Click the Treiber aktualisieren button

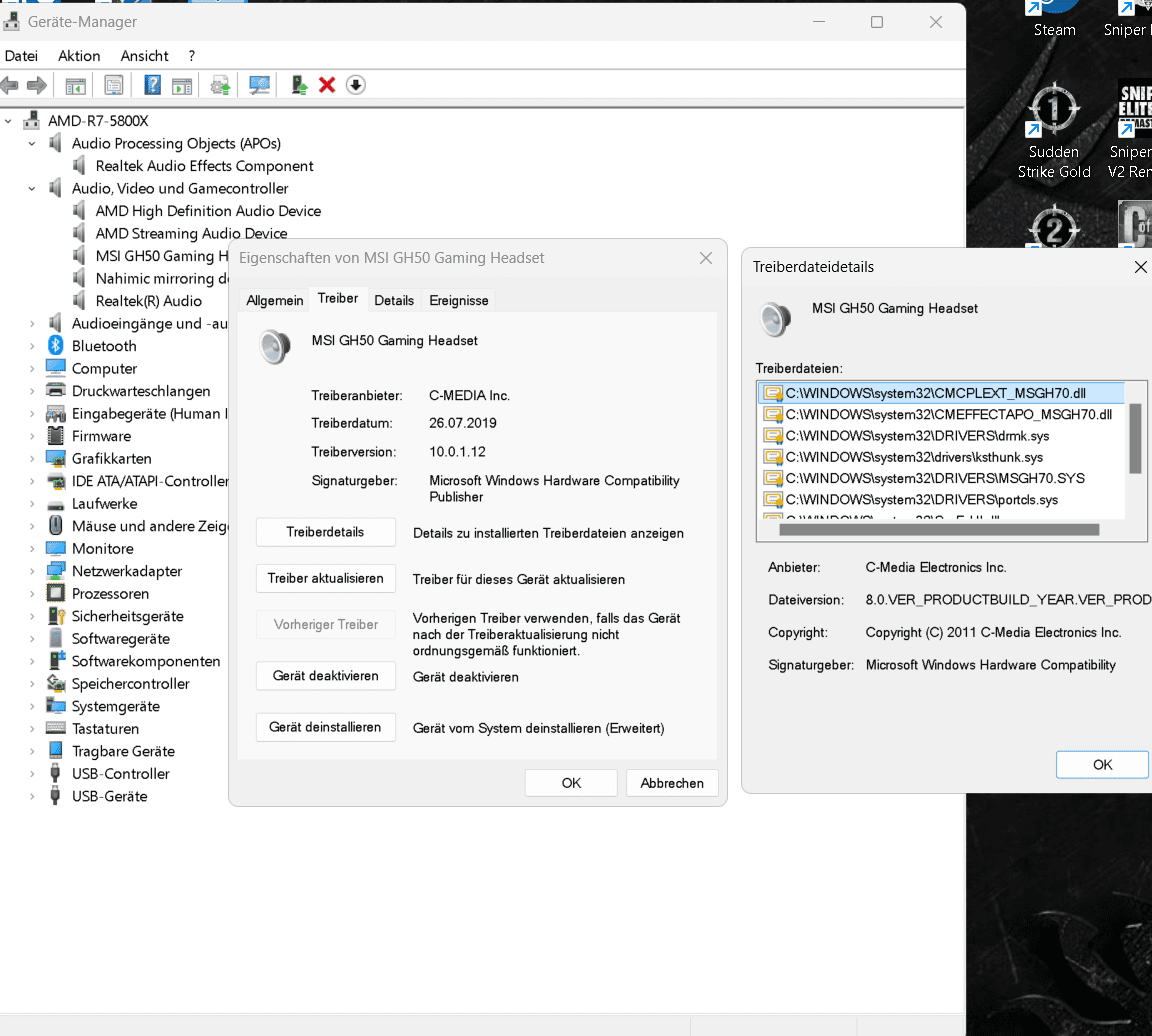pos(325,578)
